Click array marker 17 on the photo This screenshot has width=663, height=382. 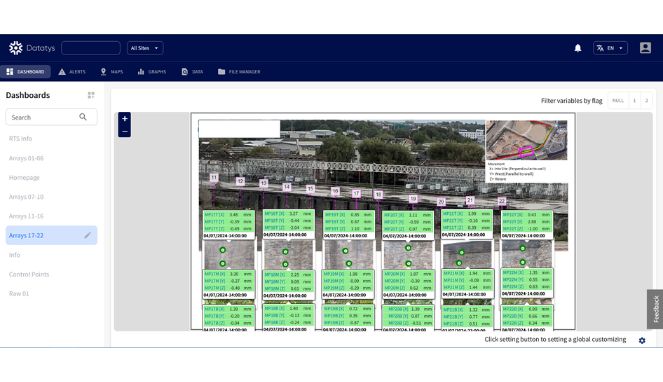pos(356,193)
